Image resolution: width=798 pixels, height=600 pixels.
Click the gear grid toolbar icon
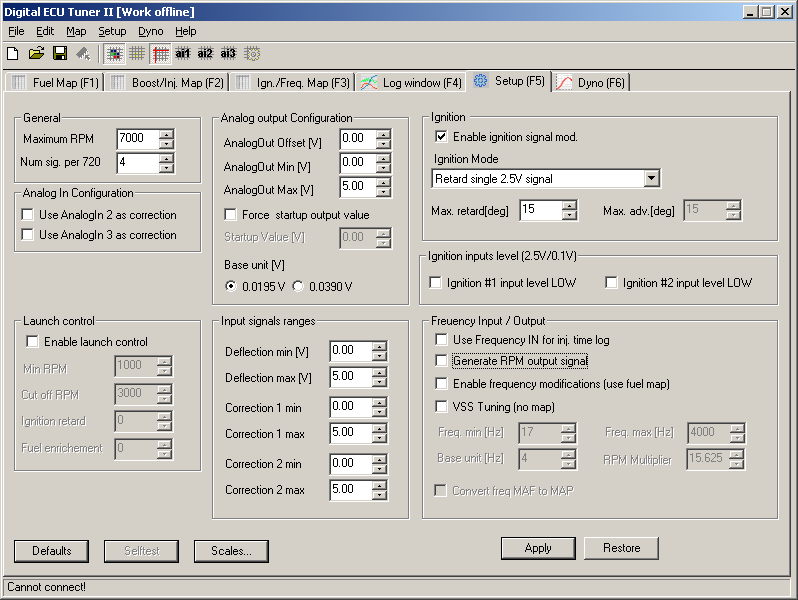(x=252, y=53)
